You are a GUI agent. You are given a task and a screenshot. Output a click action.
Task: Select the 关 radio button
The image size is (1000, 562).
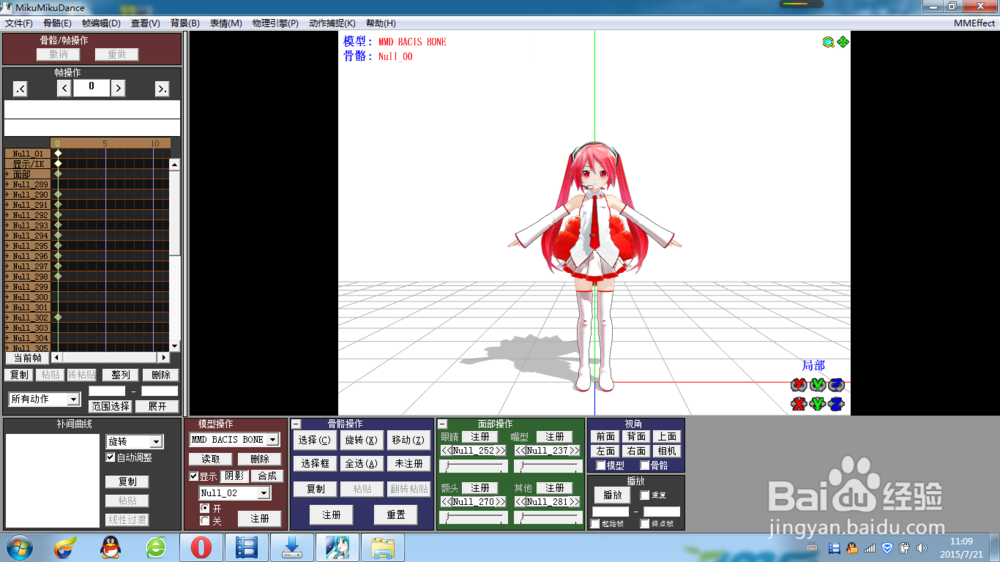point(205,521)
